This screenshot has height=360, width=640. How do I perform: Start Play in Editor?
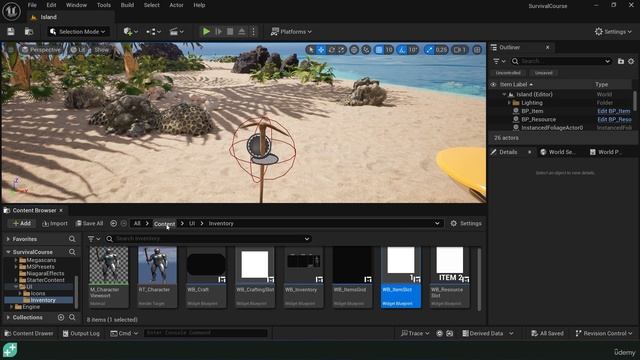206,31
